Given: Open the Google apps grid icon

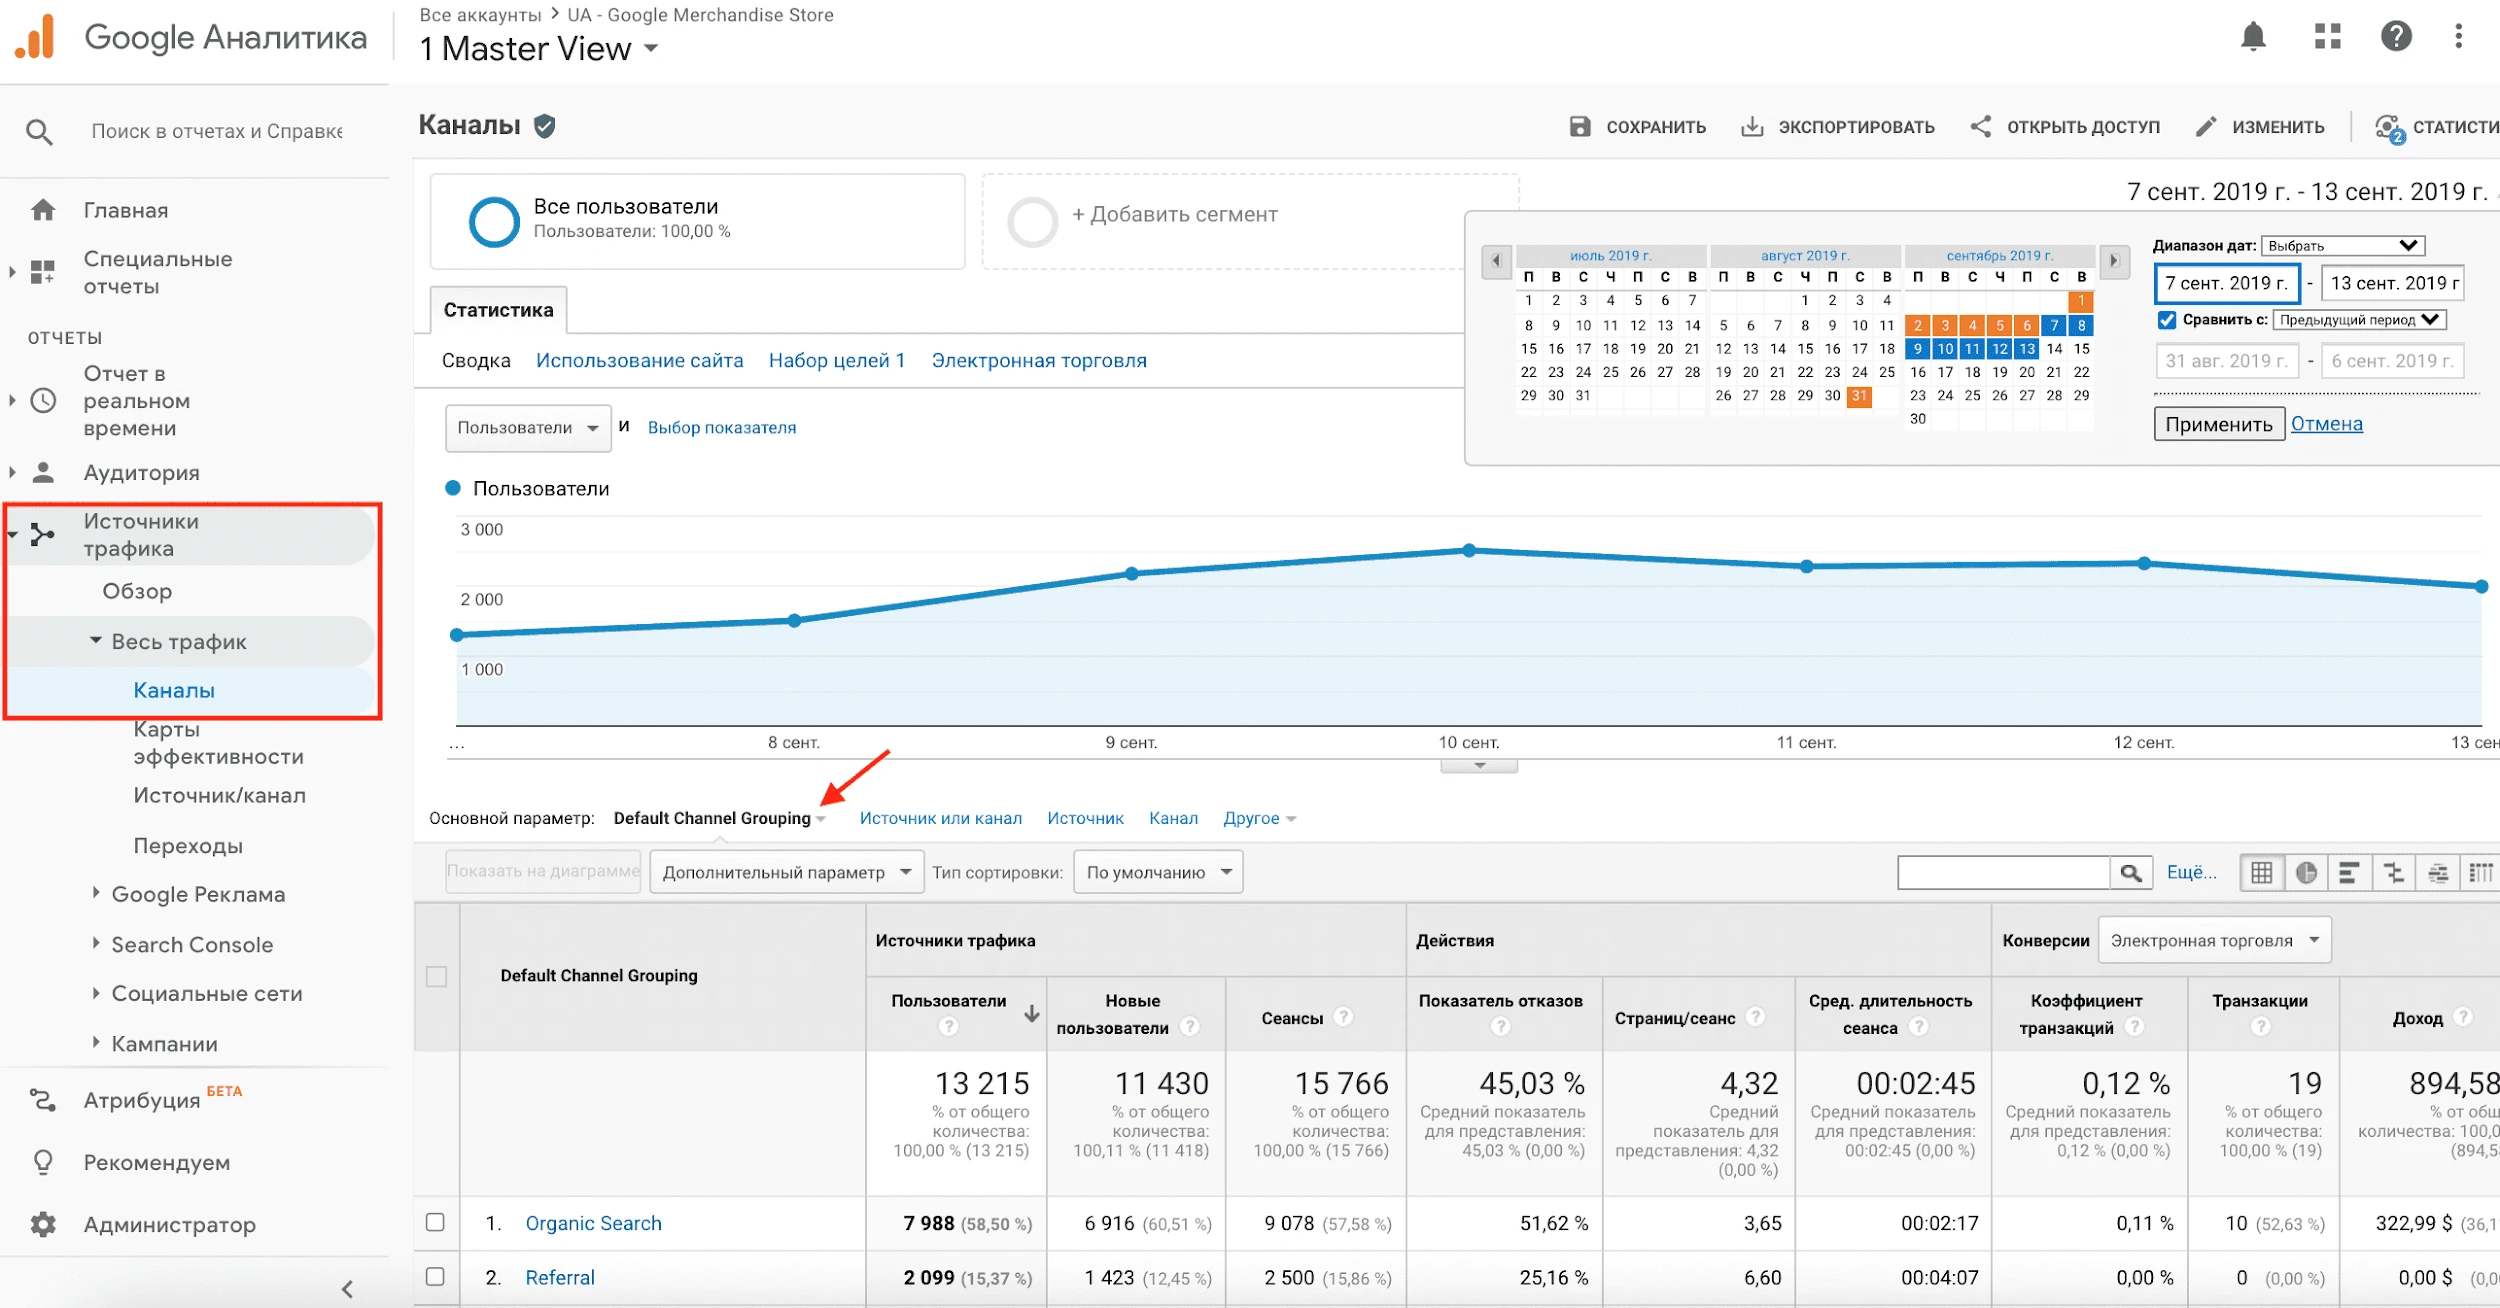Looking at the screenshot, I should pyautogui.click(x=2328, y=36).
